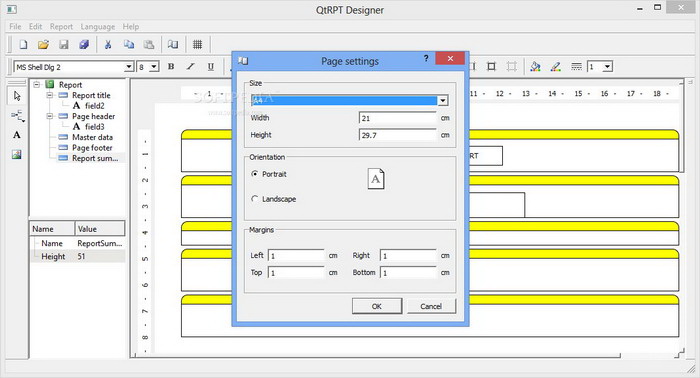Click the blue stacked-pages toolbar icon
700x378 pixels.
point(84,44)
